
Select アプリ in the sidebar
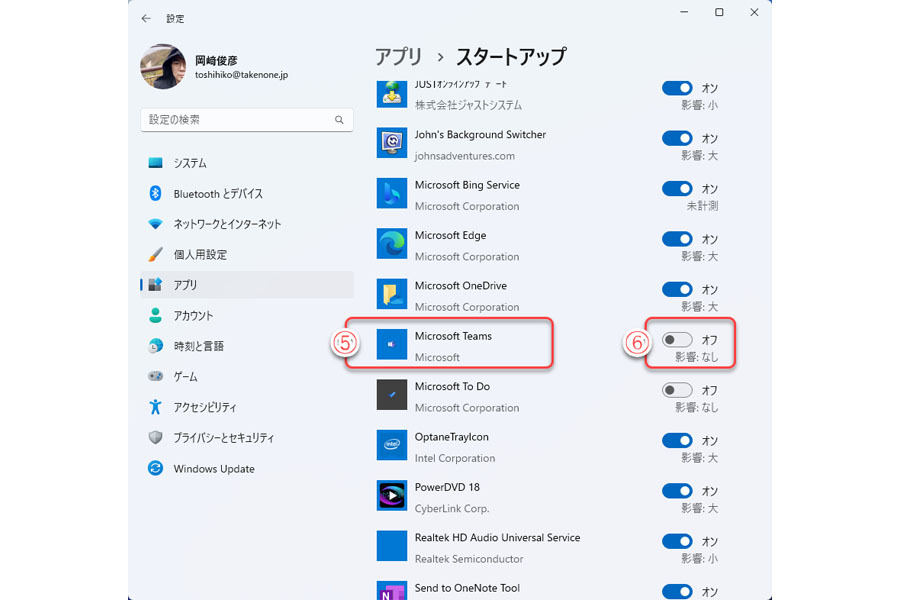(x=247, y=285)
